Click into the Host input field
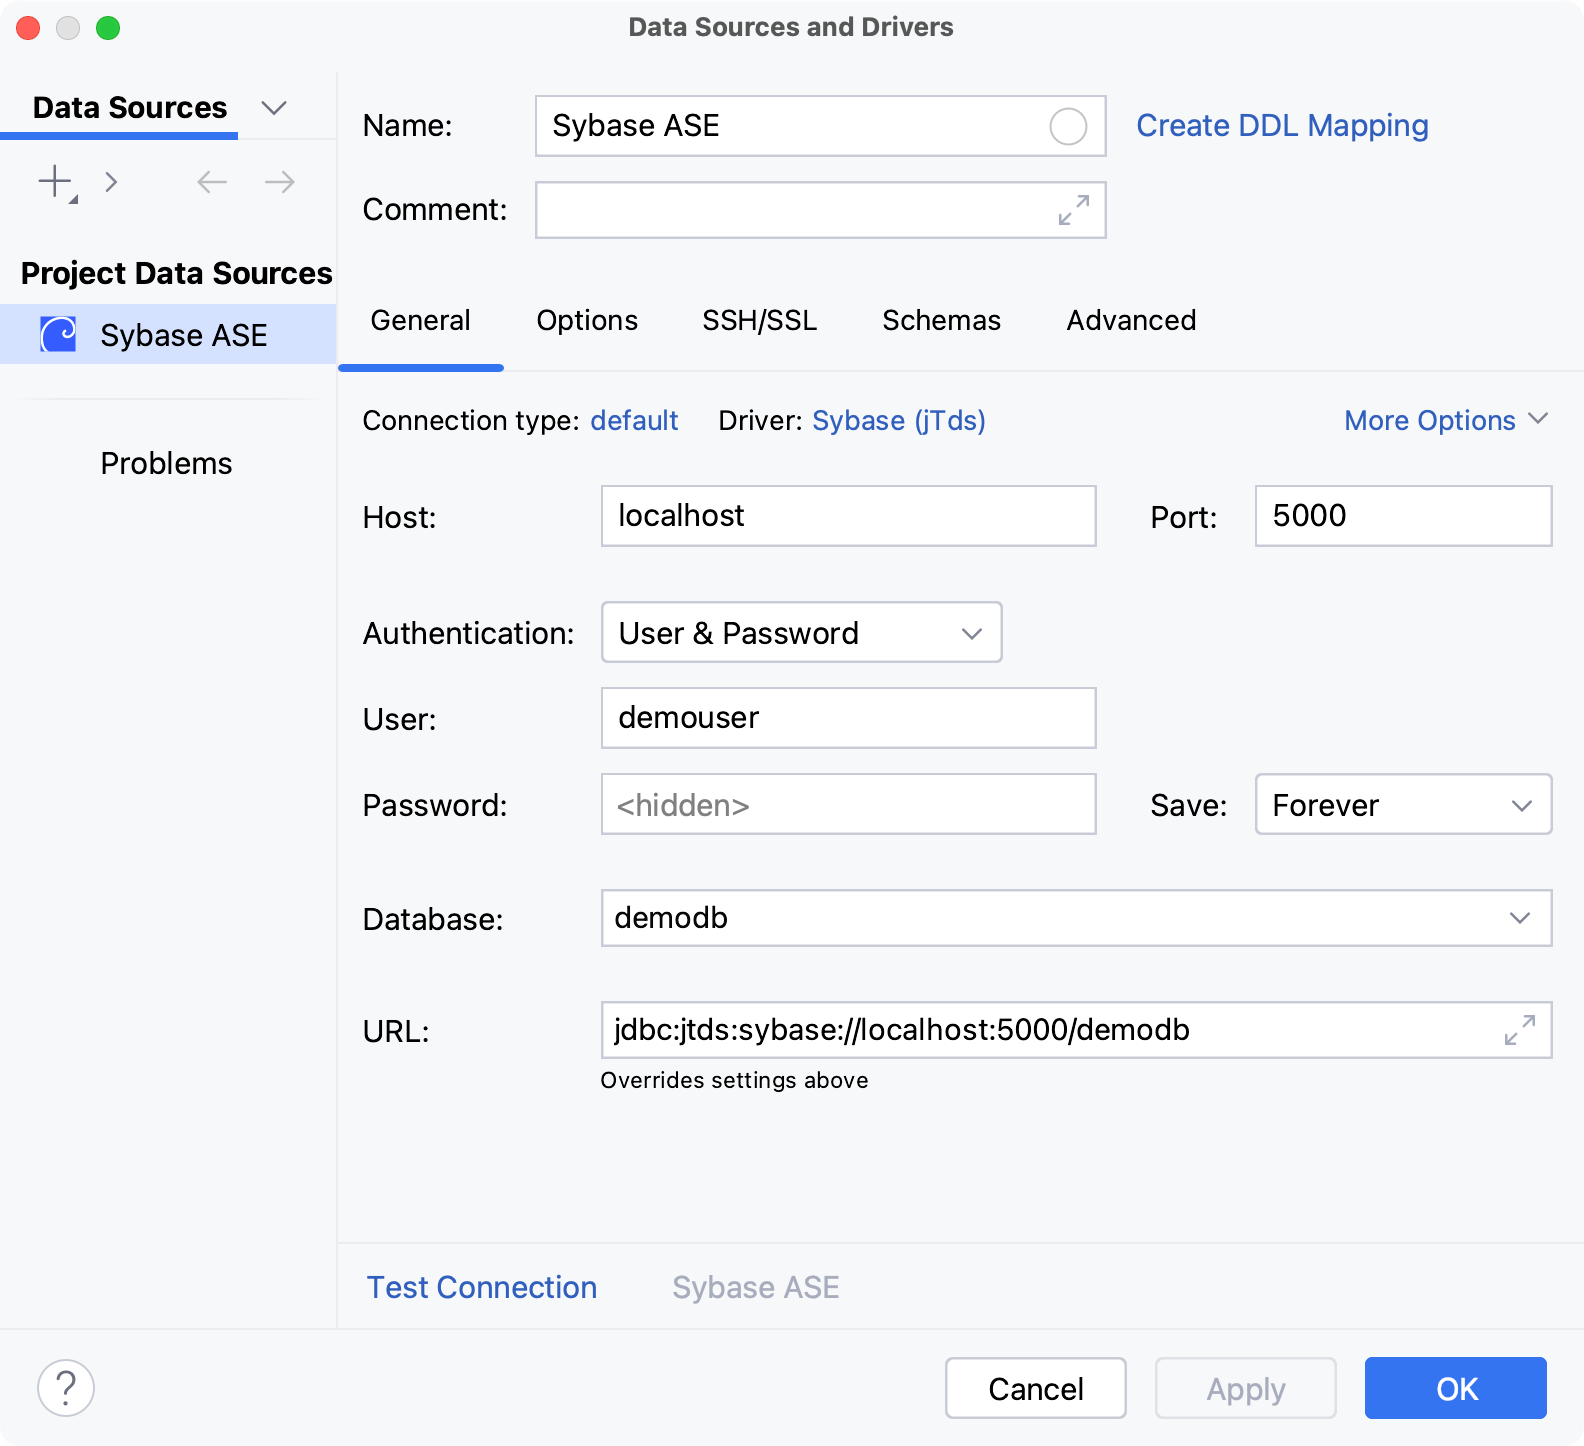 tap(847, 516)
